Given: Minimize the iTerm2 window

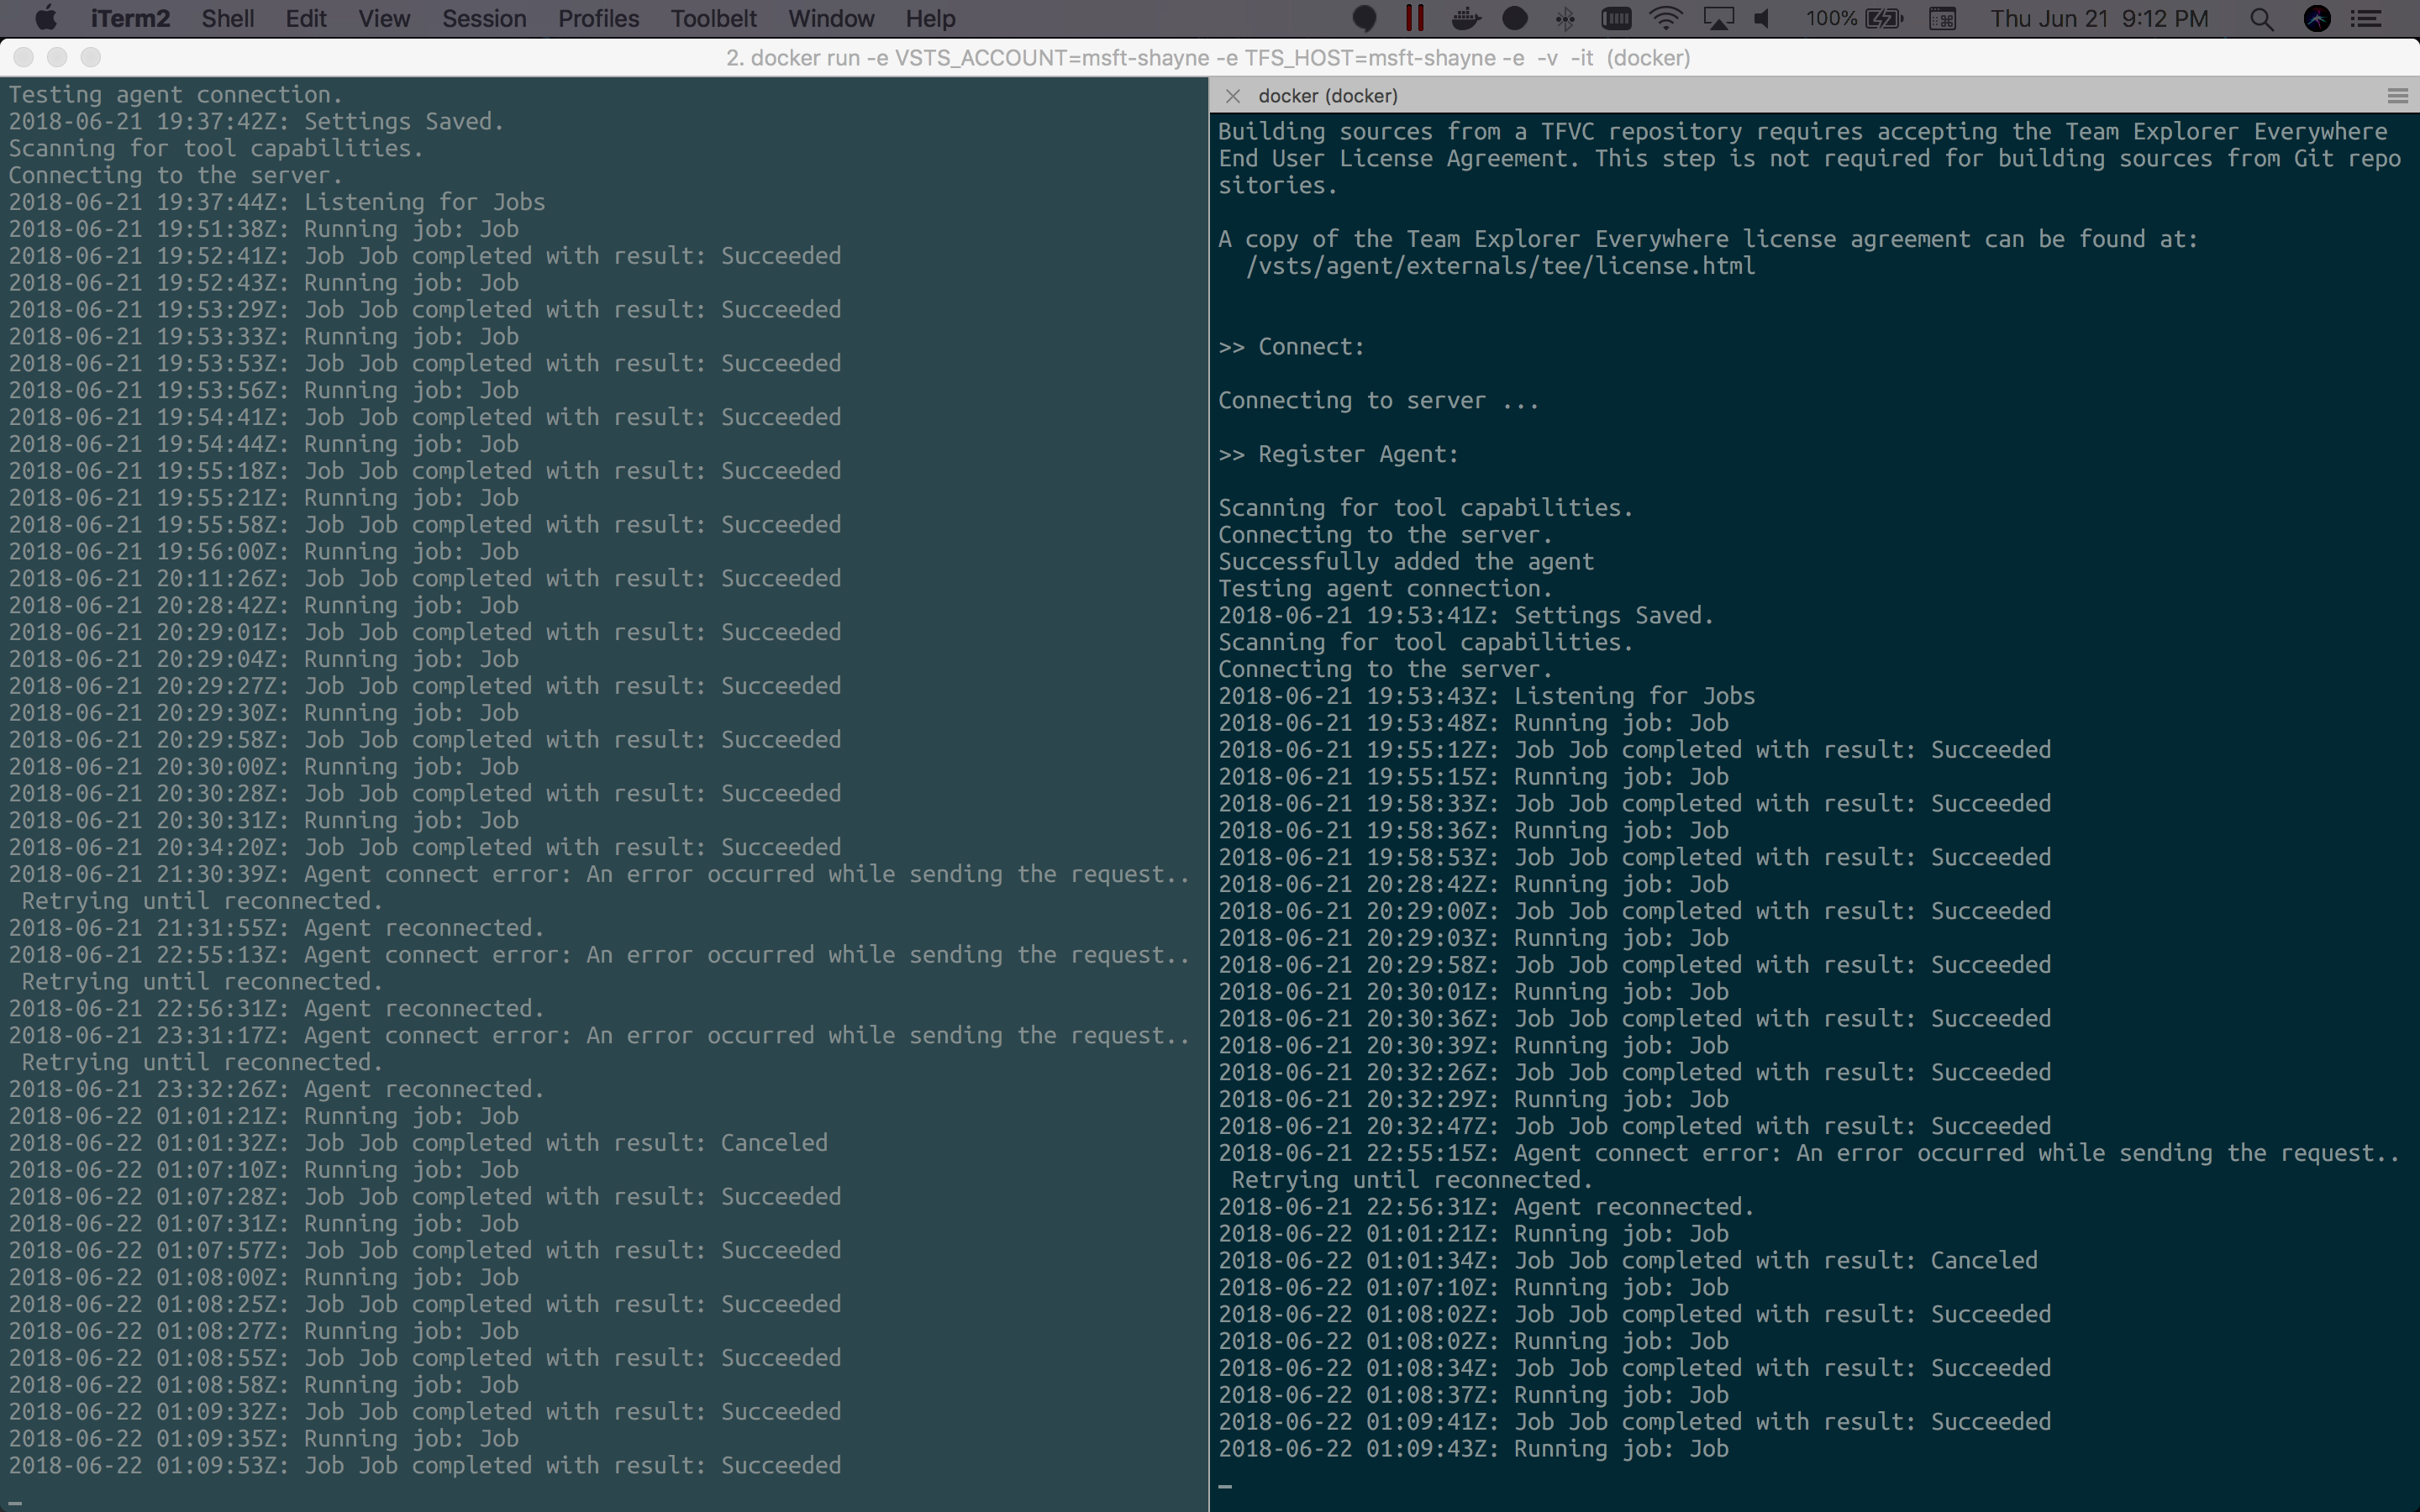Looking at the screenshot, I should click(x=57, y=58).
